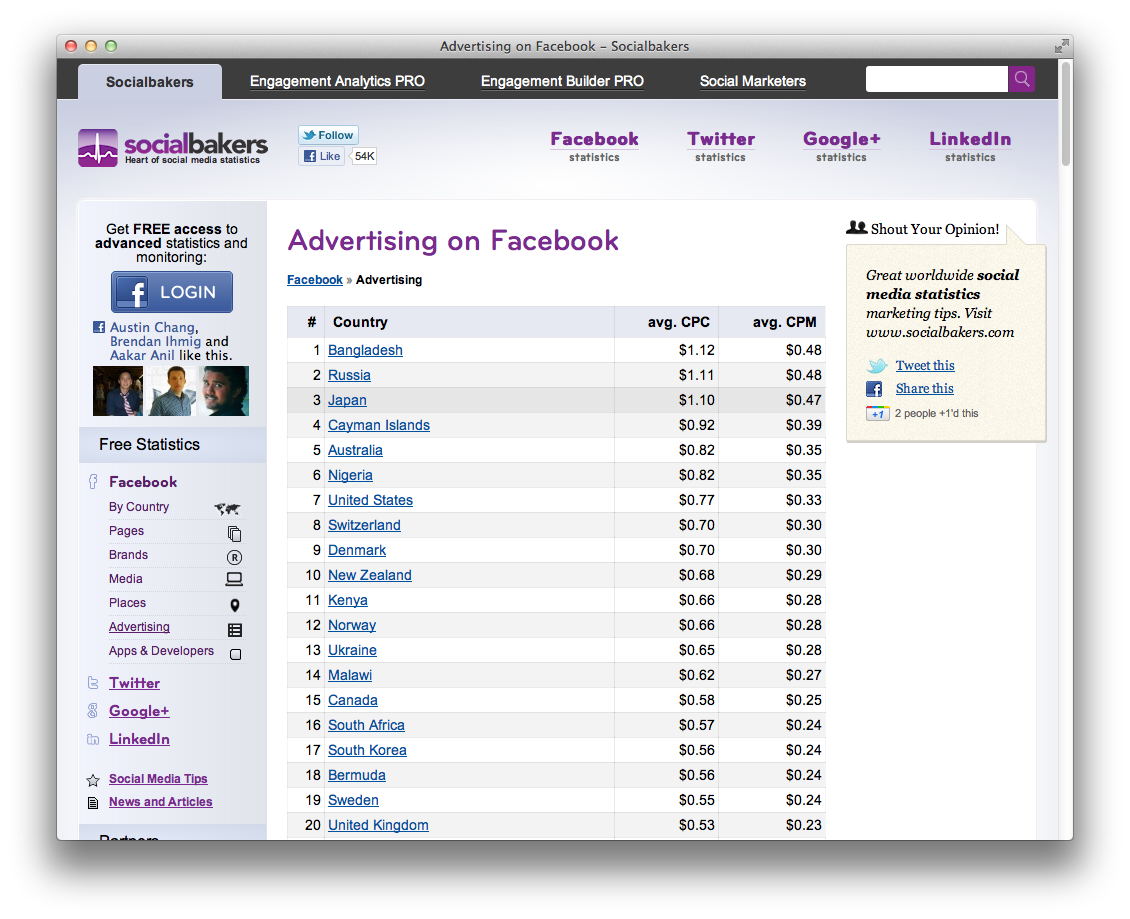Click the Twitter bird icon in sidebar
This screenshot has width=1130, height=919.
tap(93, 683)
